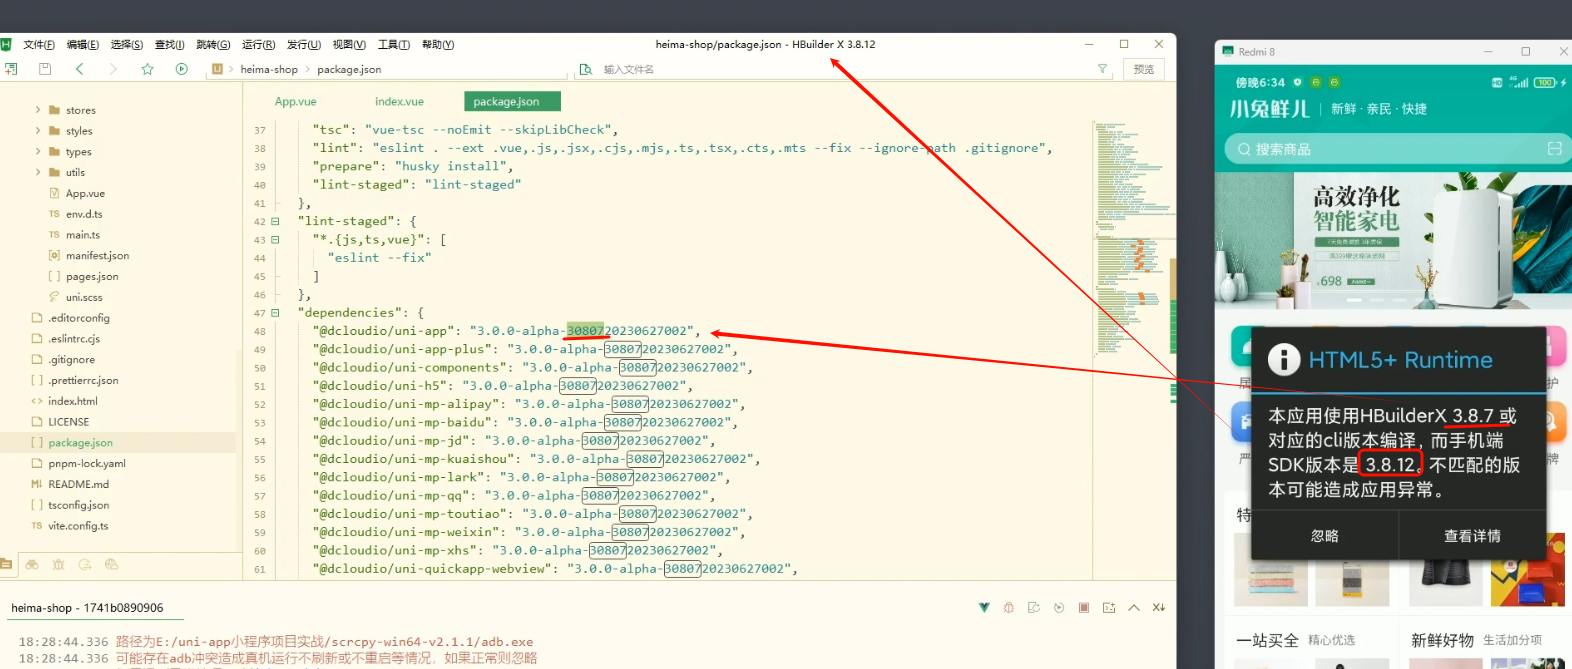Open main.ts in the file tree

tap(83, 235)
